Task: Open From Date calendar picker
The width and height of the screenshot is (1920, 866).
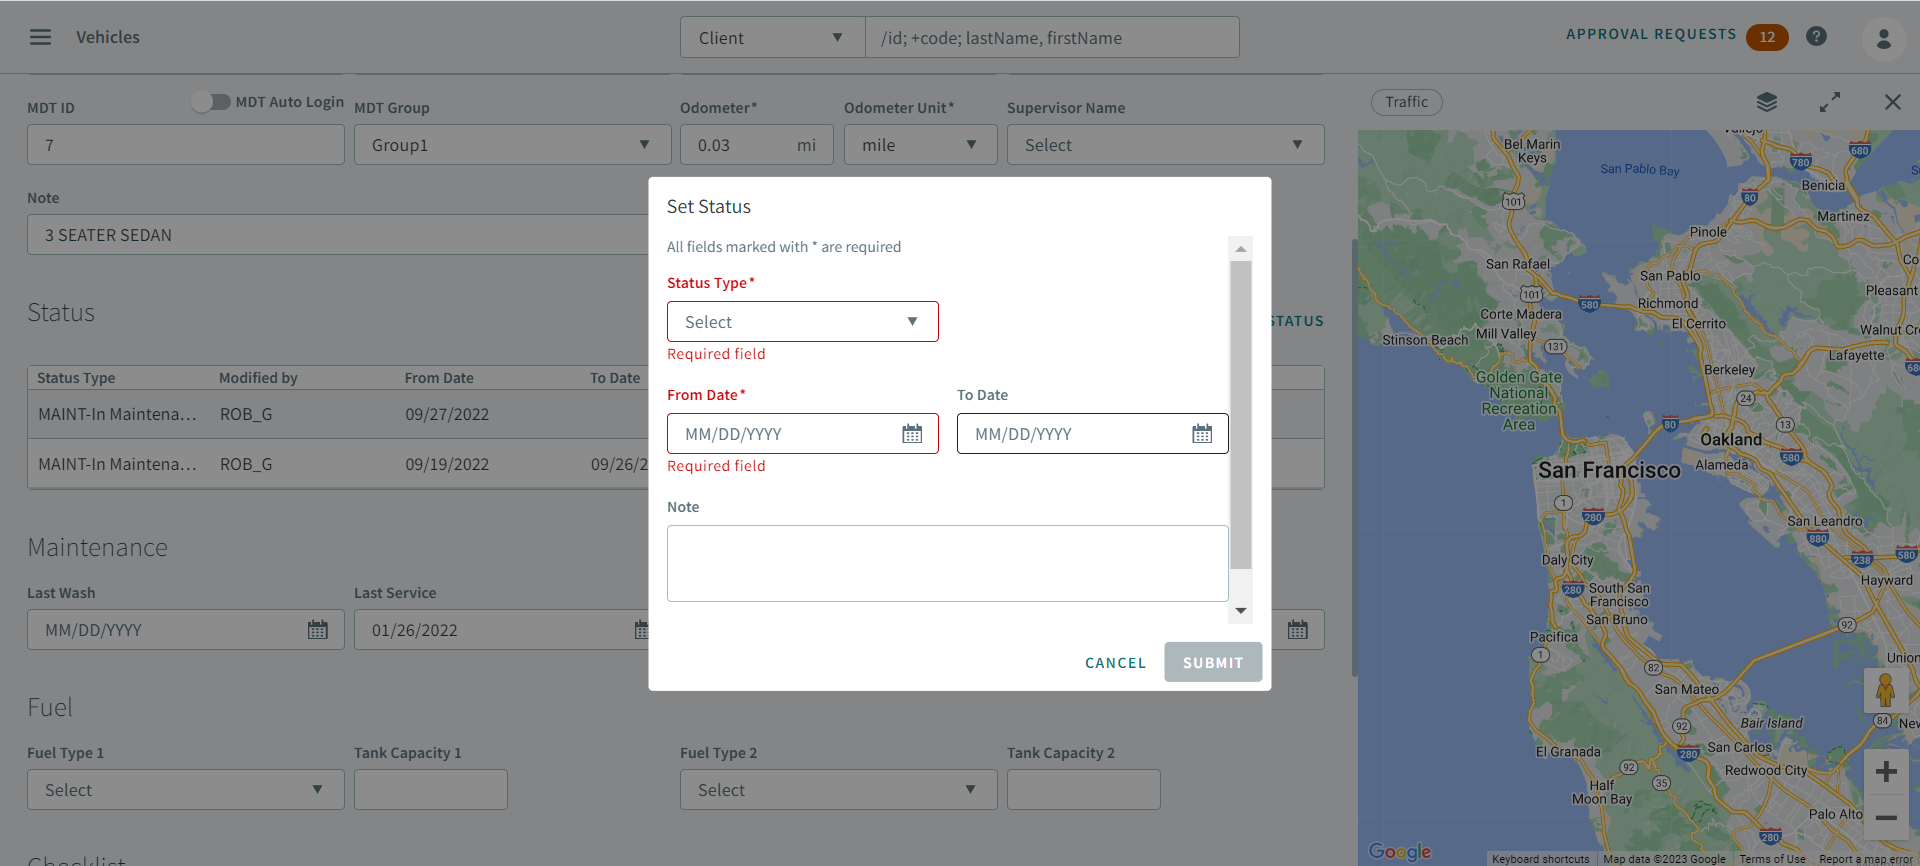Action: pyautogui.click(x=912, y=434)
